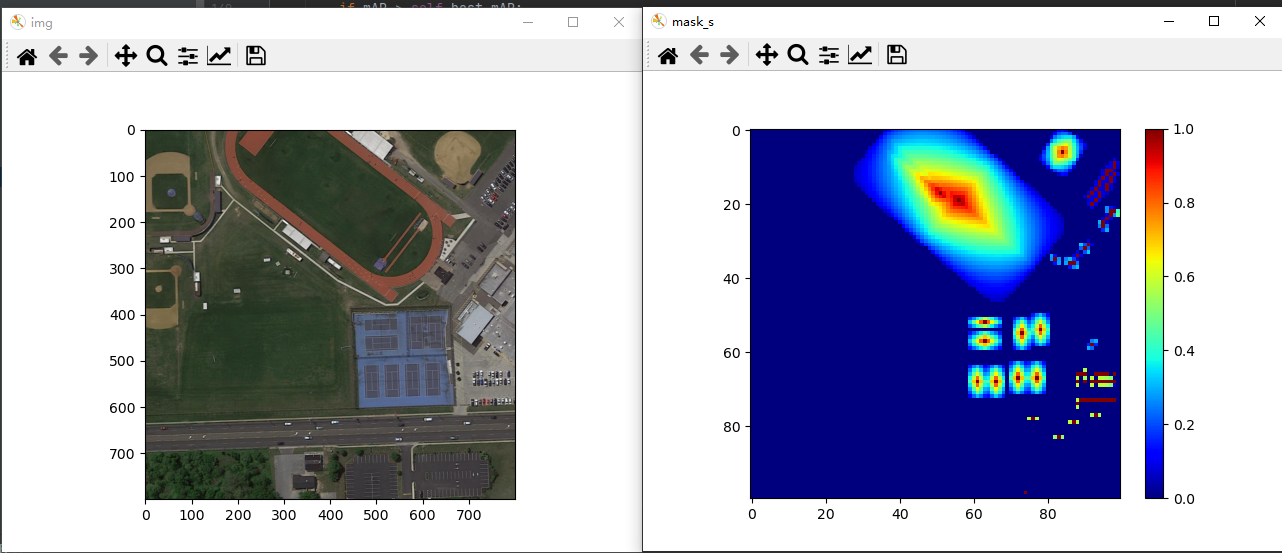Image resolution: width=1282 pixels, height=553 pixels.
Task: Click Forward arrow in img window toolbar
Action: (x=88, y=56)
